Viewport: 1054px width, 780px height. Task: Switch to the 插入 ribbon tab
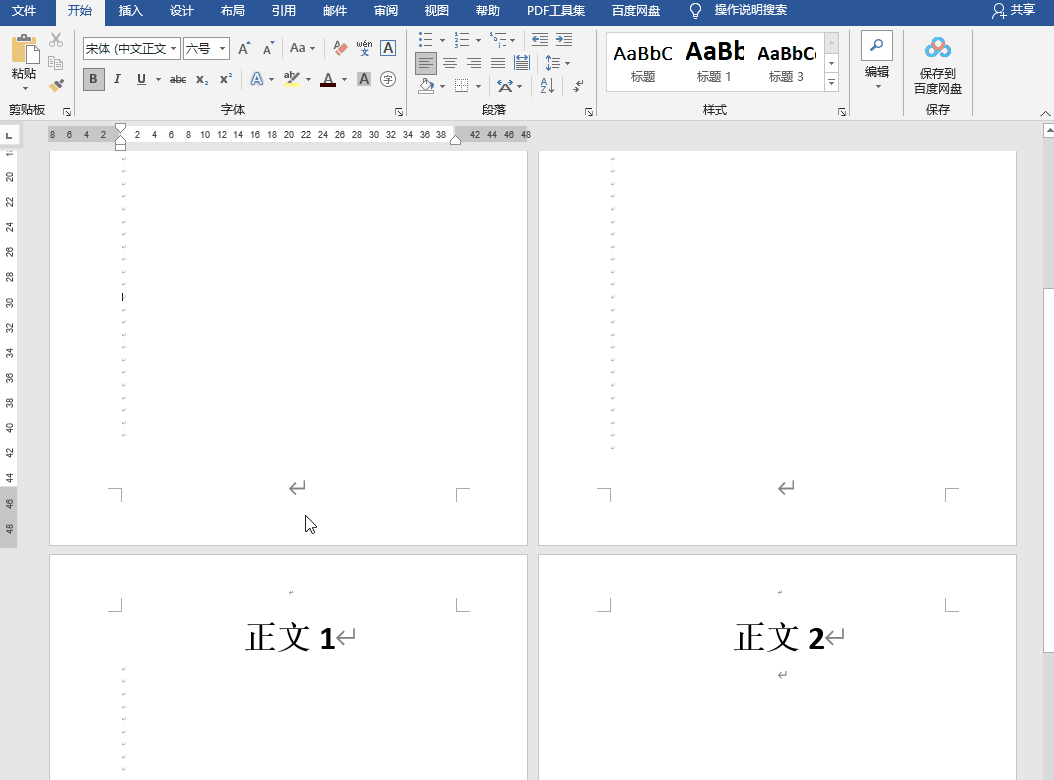pyautogui.click(x=130, y=11)
